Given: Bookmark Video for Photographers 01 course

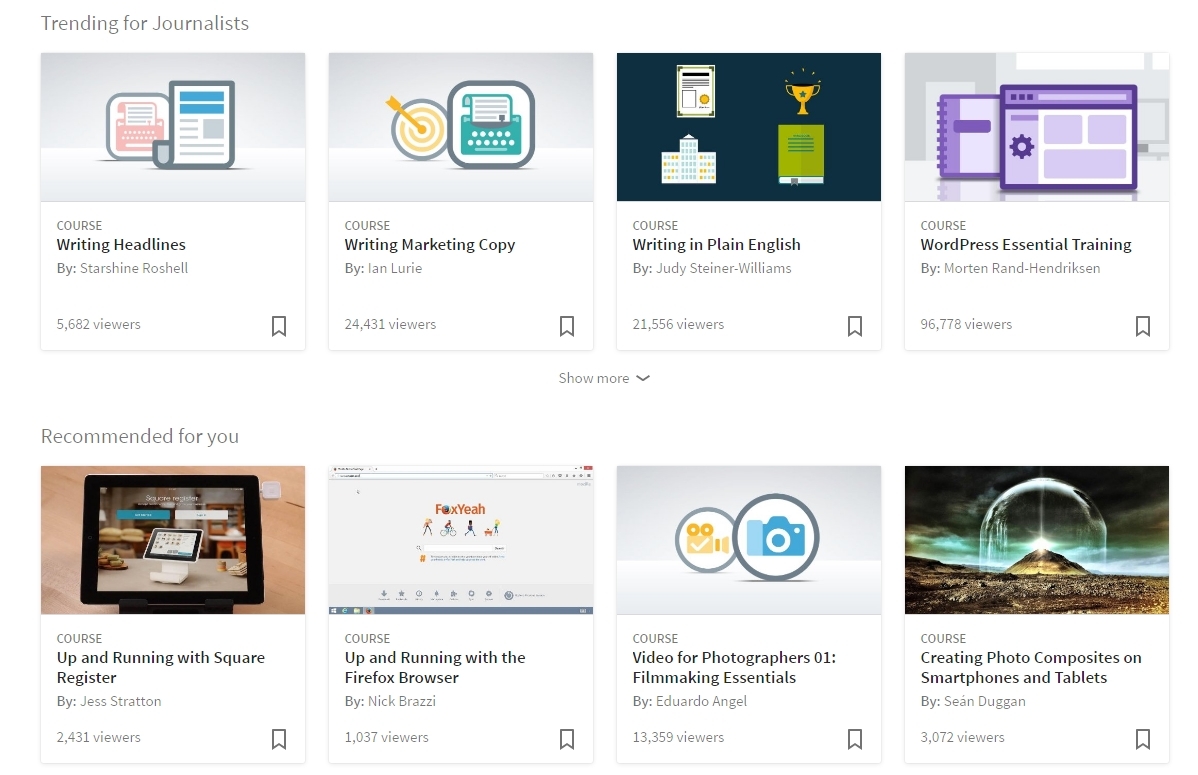Looking at the screenshot, I should (x=855, y=739).
